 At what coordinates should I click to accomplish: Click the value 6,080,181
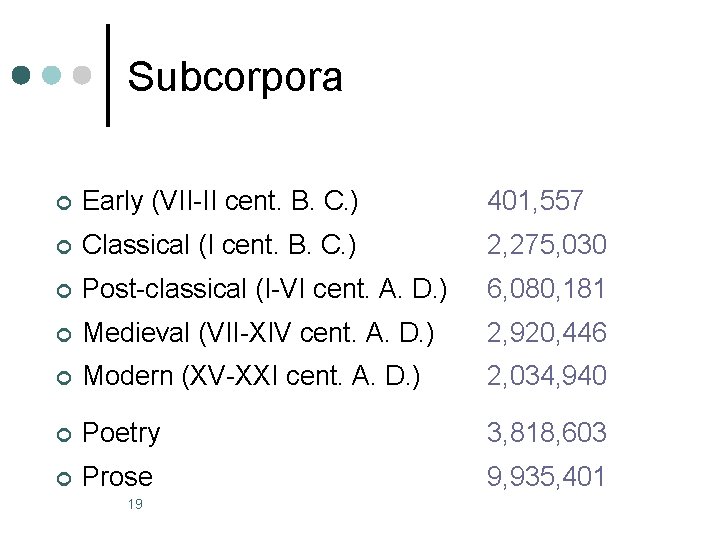[x=546, y=289]
